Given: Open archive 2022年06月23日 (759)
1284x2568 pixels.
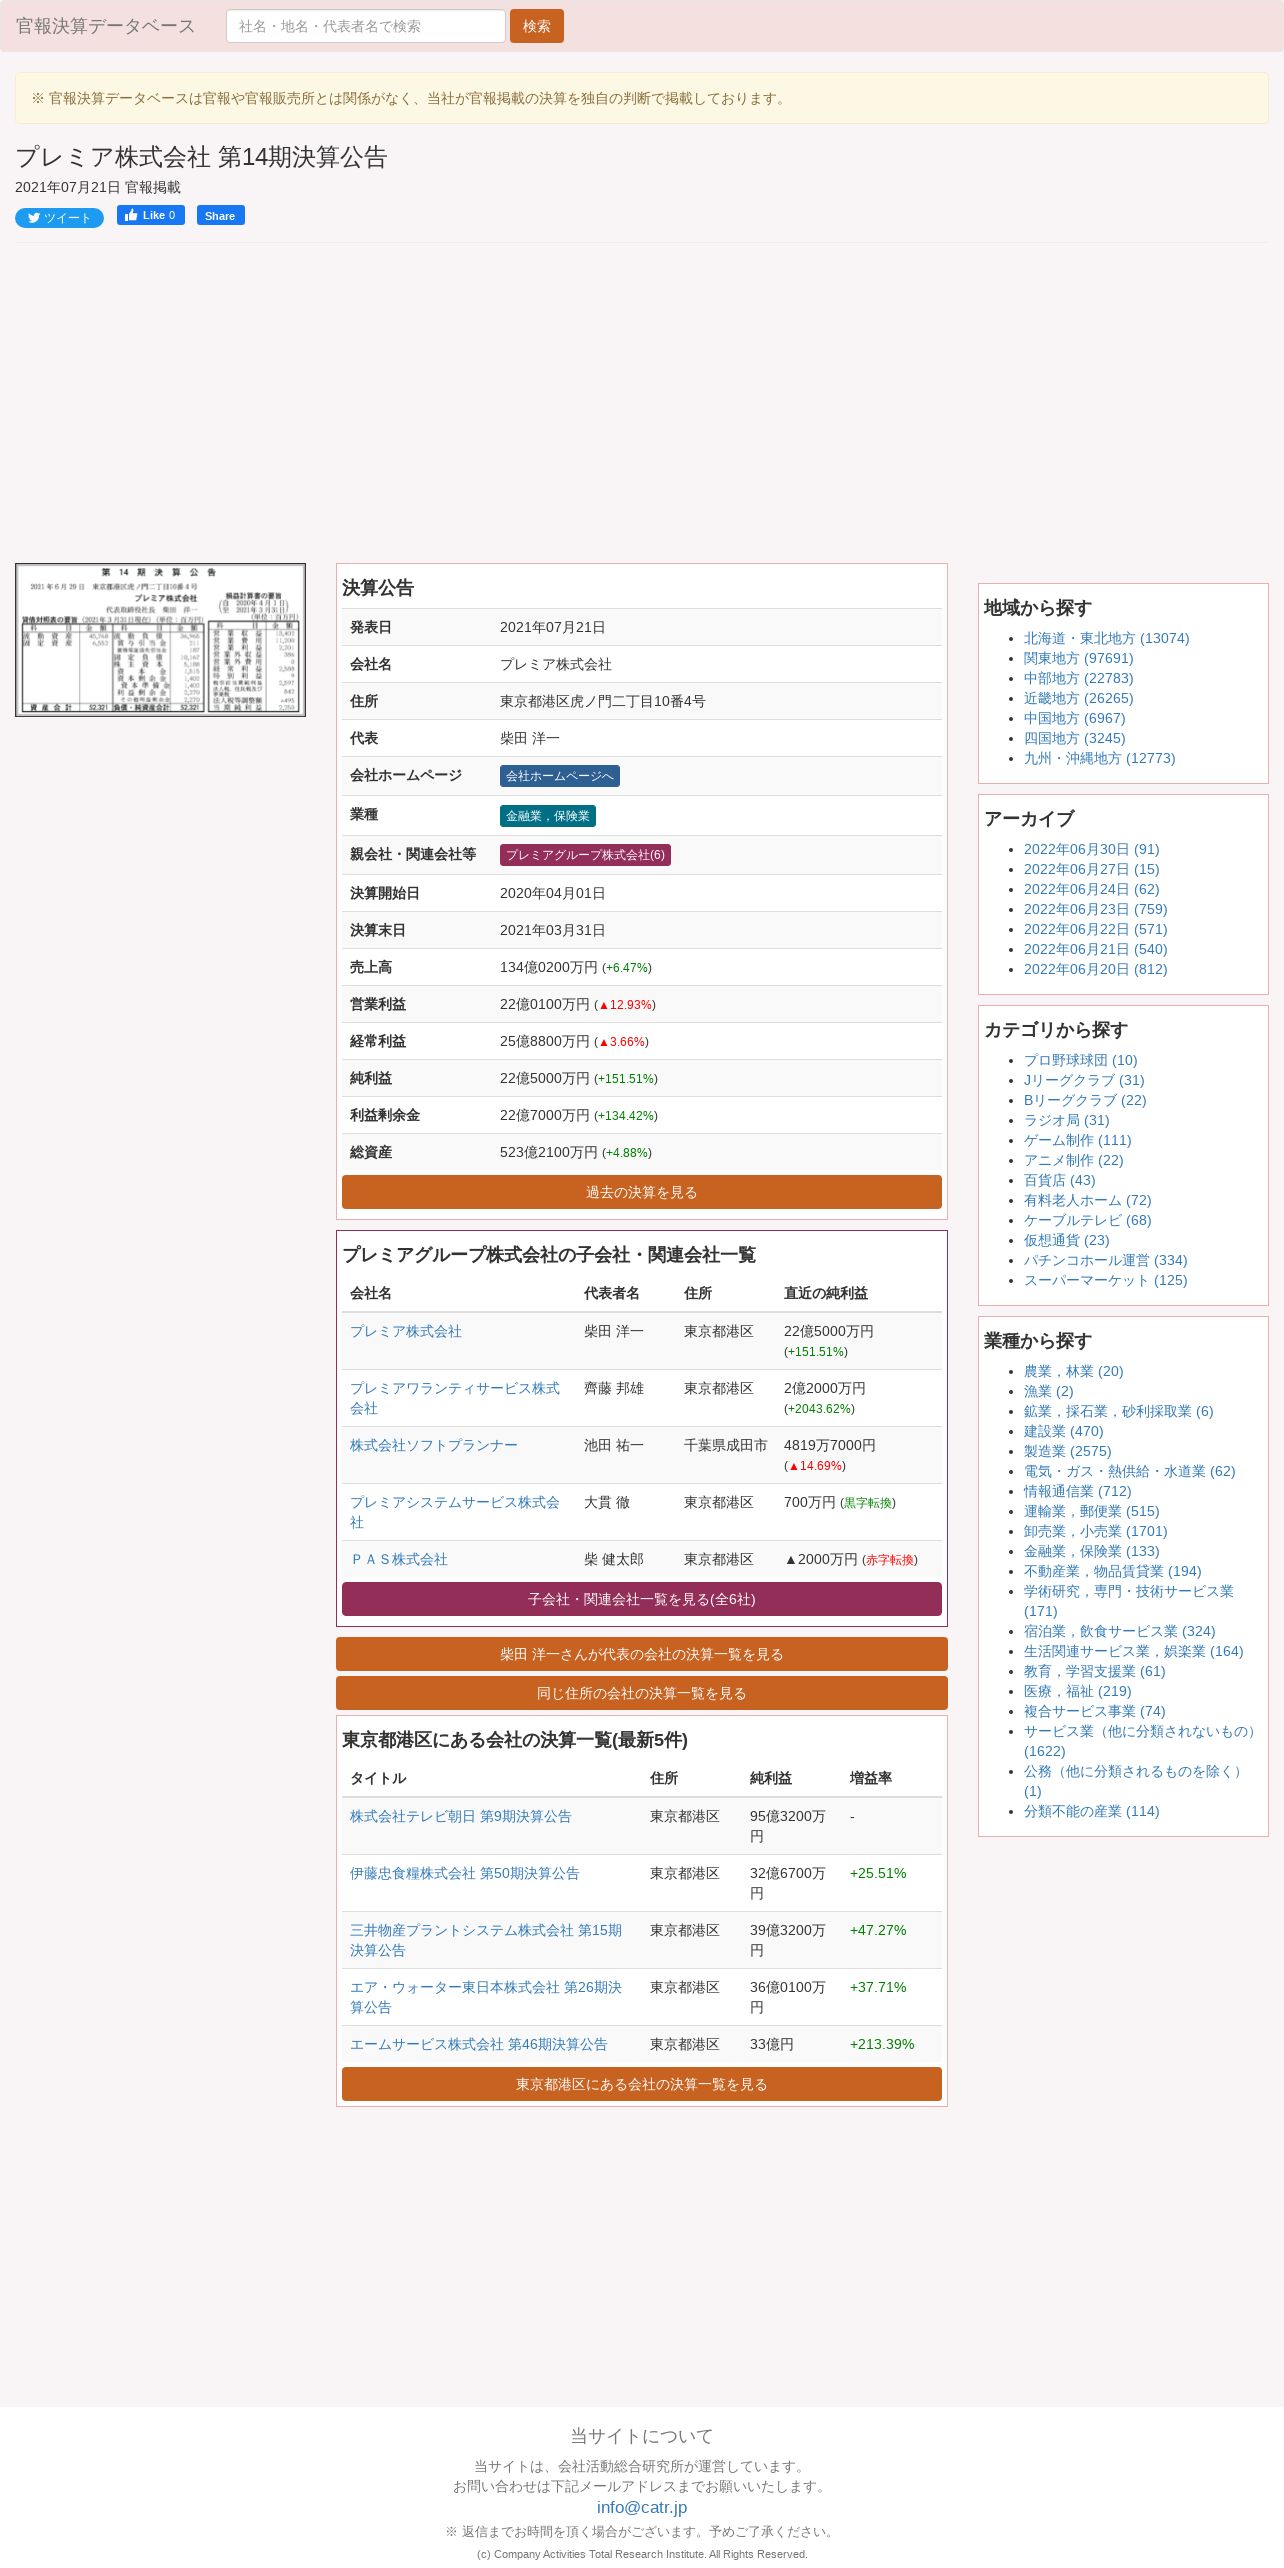Looking at the screenshot, I should [1095, 909].
